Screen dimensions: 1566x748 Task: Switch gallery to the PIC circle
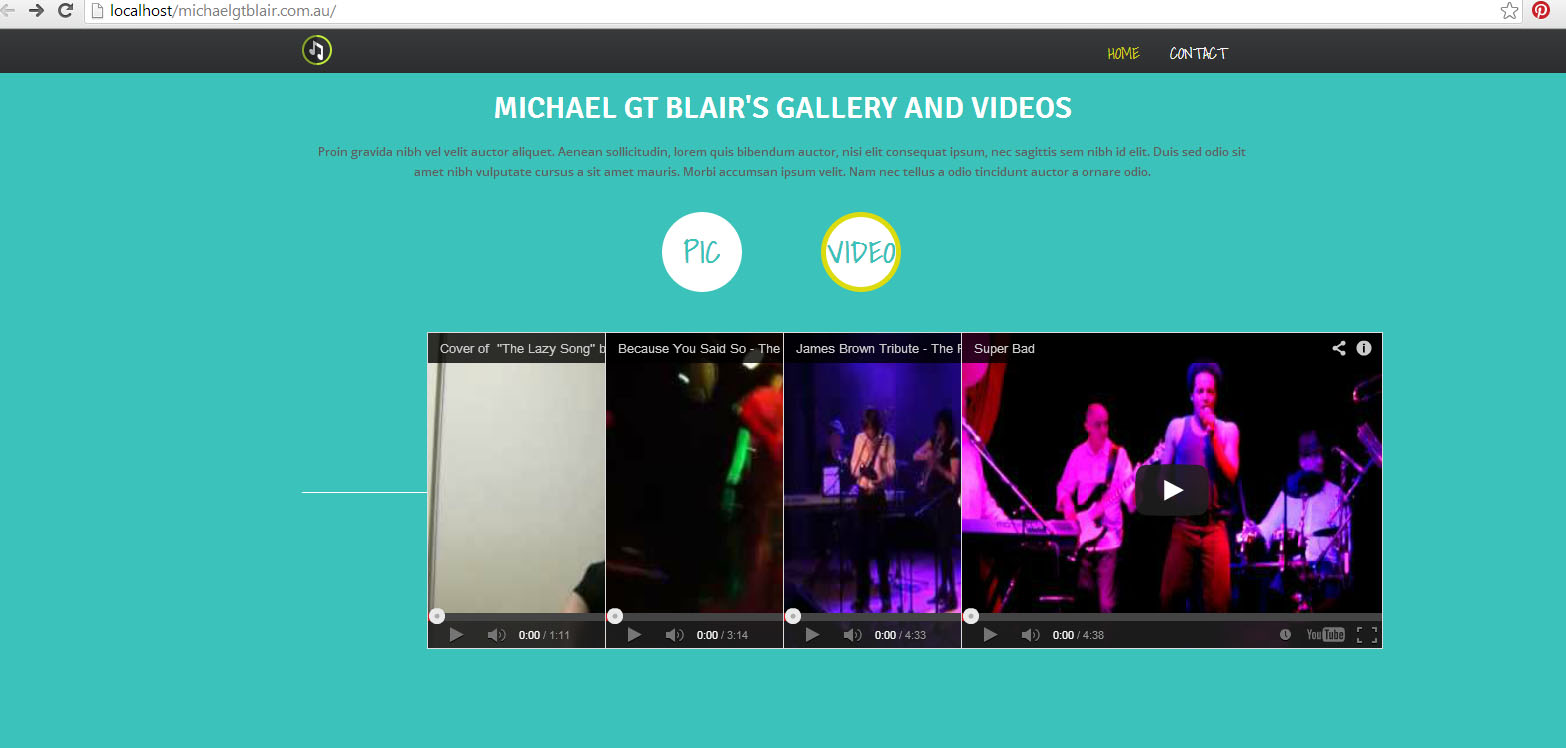pos(702,252)
